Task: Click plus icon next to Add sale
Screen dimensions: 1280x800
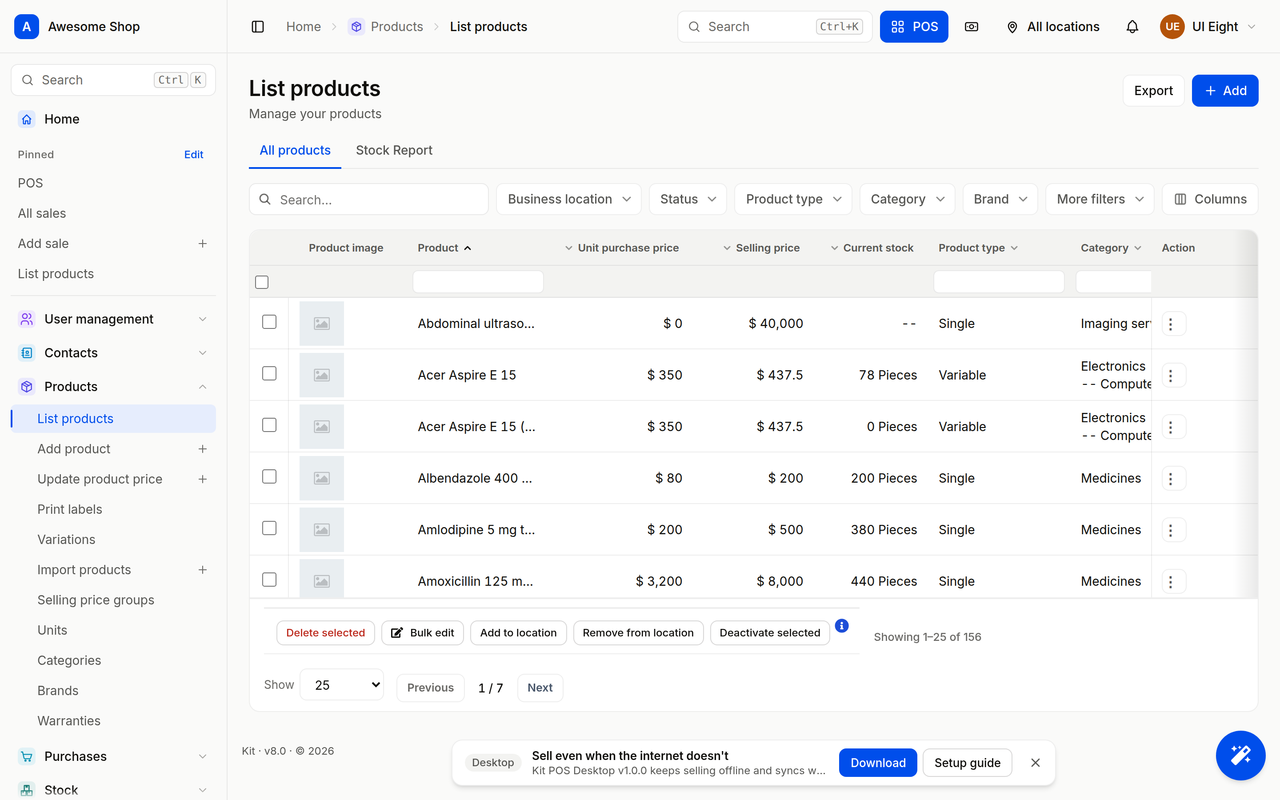Action: [202, 244]
